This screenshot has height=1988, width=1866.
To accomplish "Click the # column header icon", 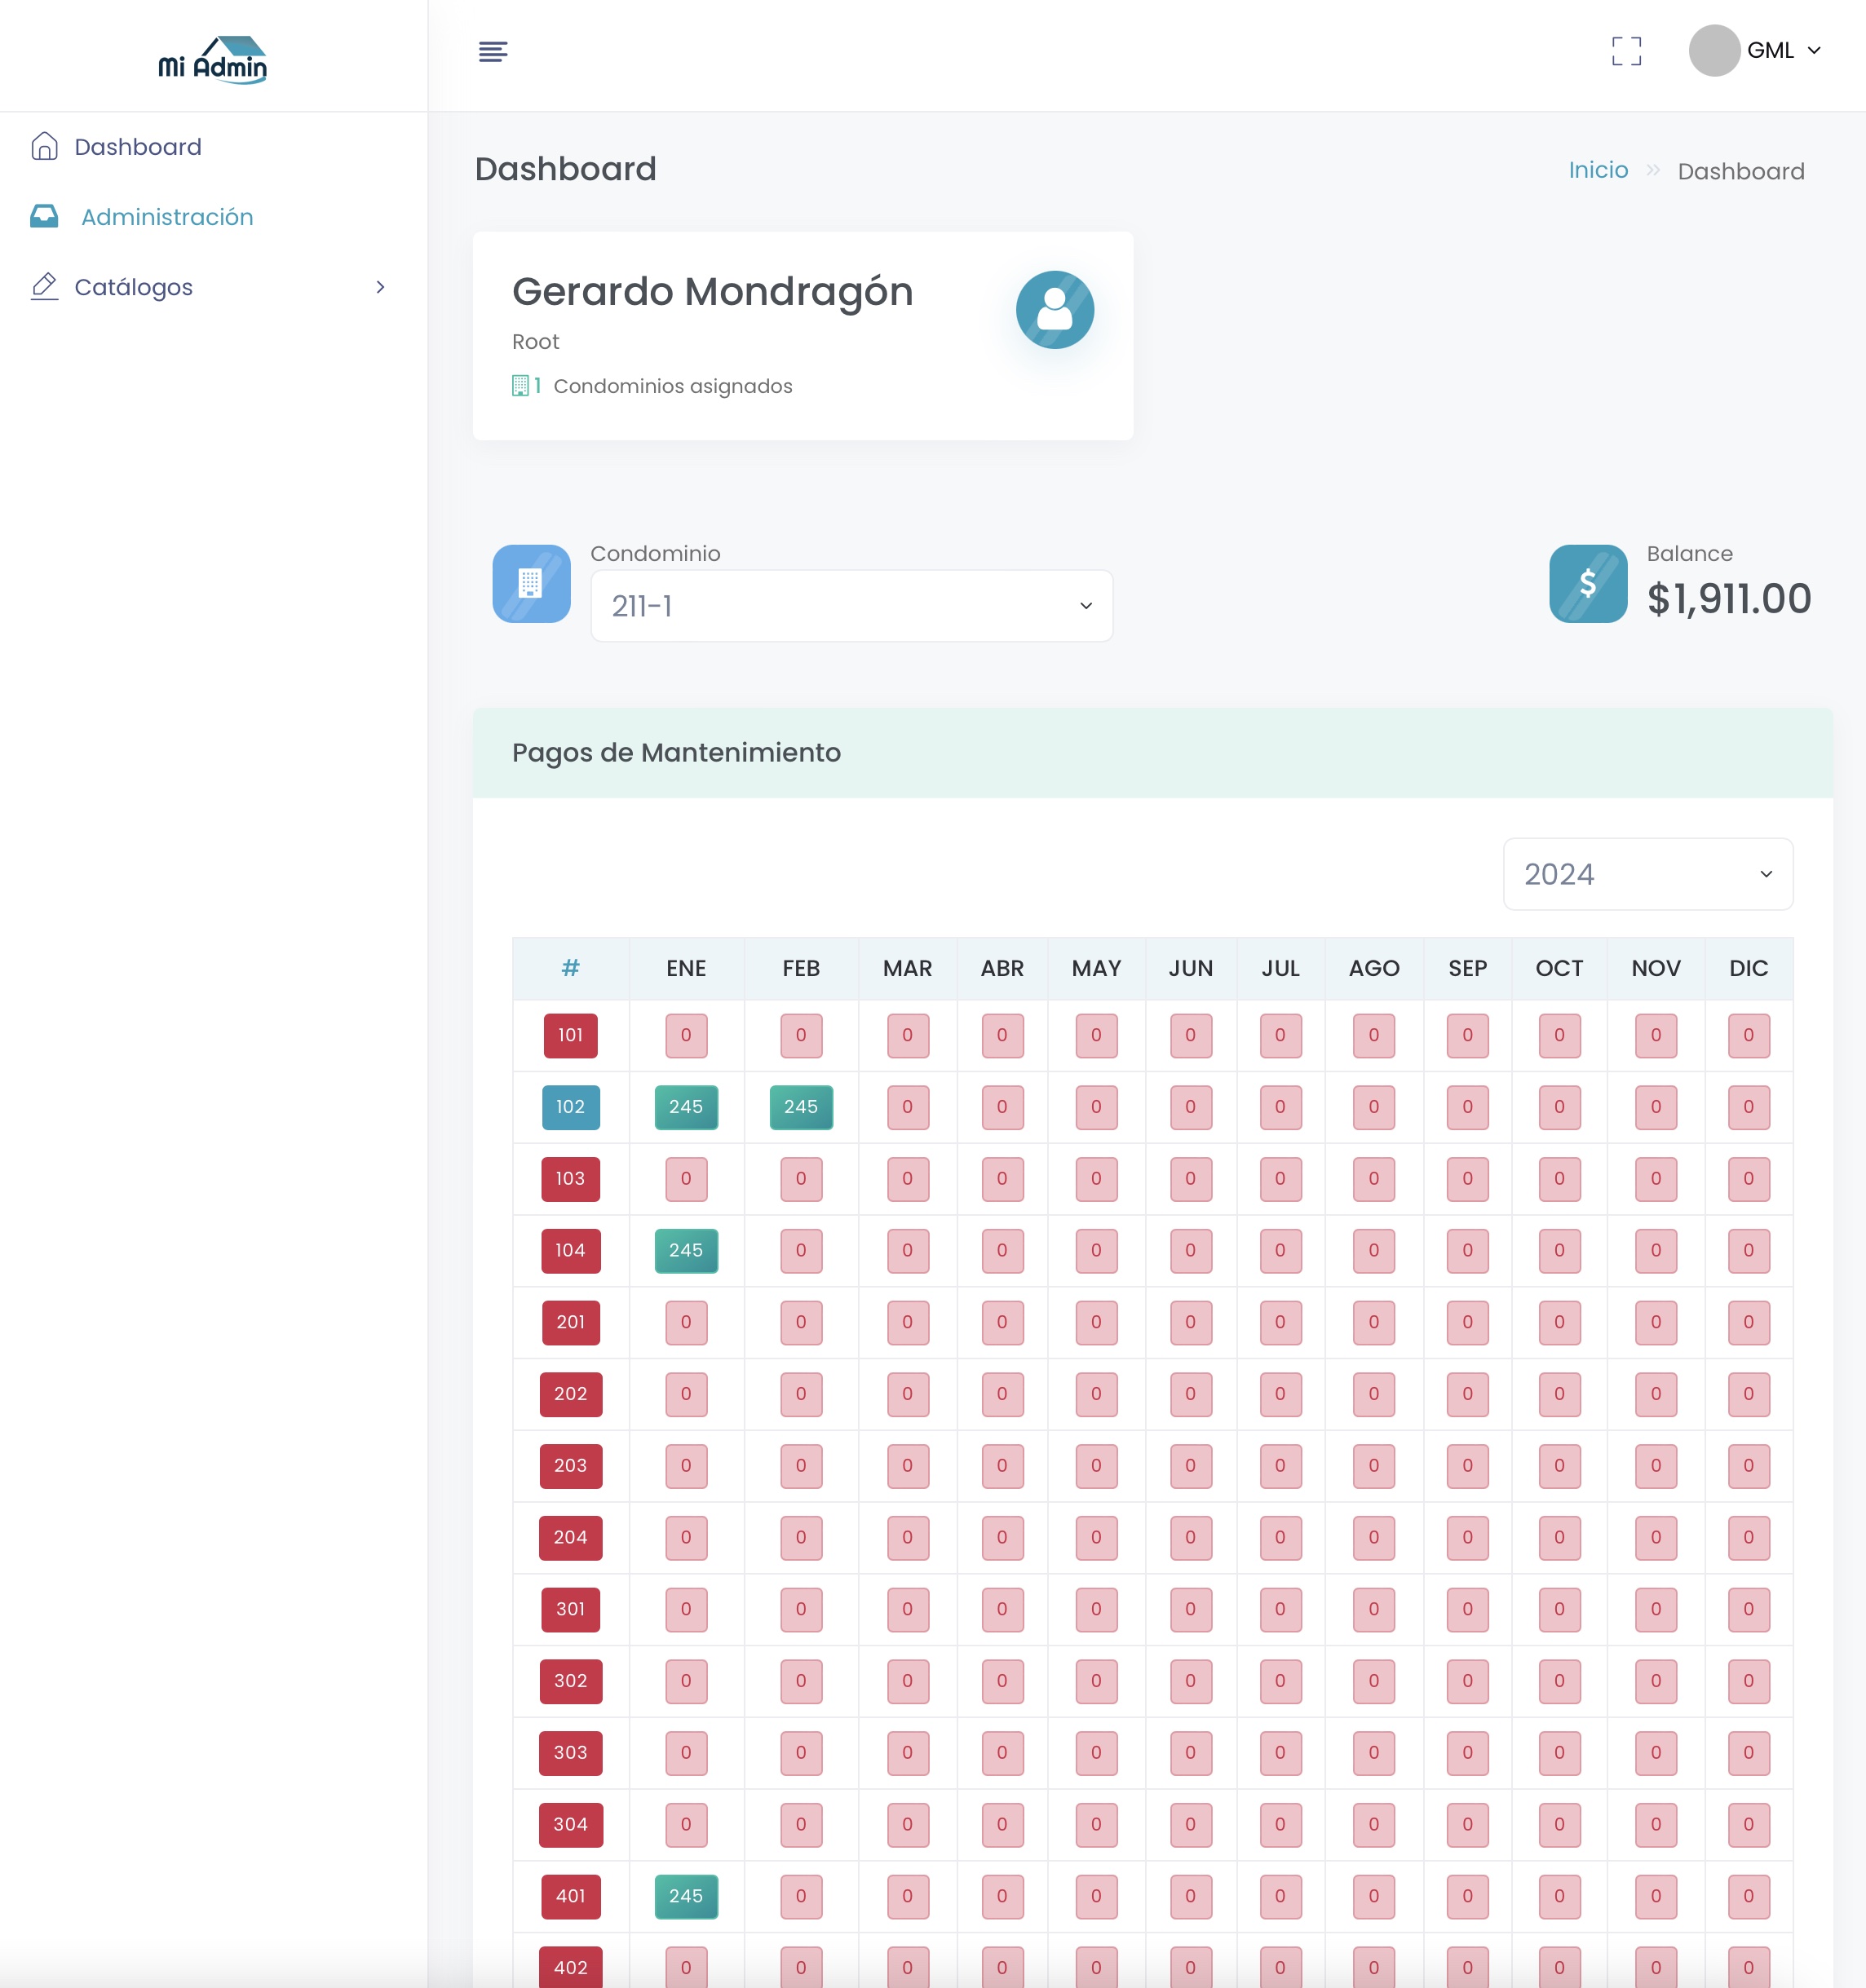I will point(570,967).
